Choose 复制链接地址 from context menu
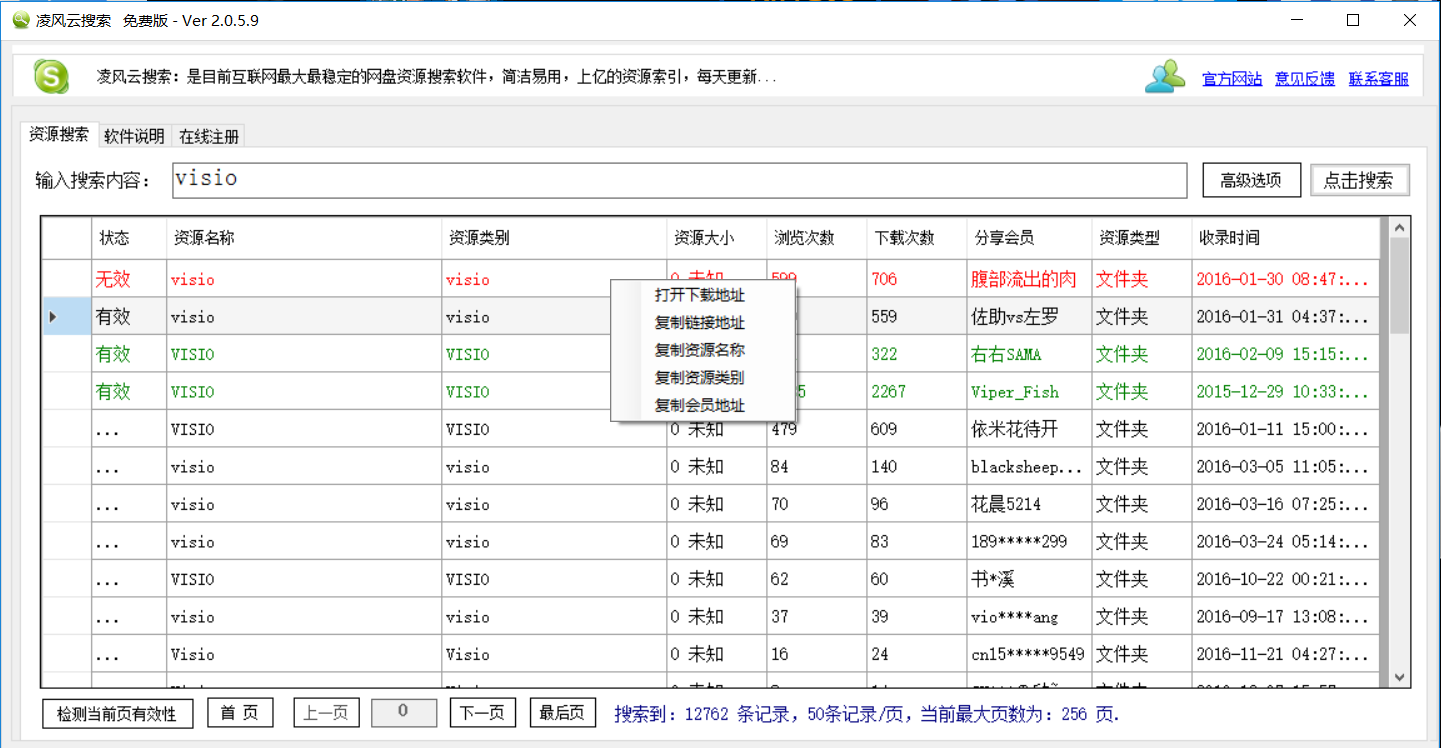The width and height of the screenshot is (1441, 748). [x=704, y=323]
